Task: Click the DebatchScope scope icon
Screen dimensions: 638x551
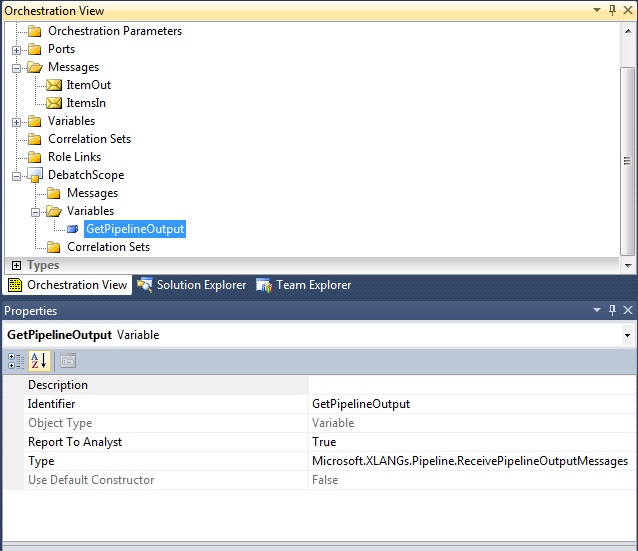Action: (35, 175)
